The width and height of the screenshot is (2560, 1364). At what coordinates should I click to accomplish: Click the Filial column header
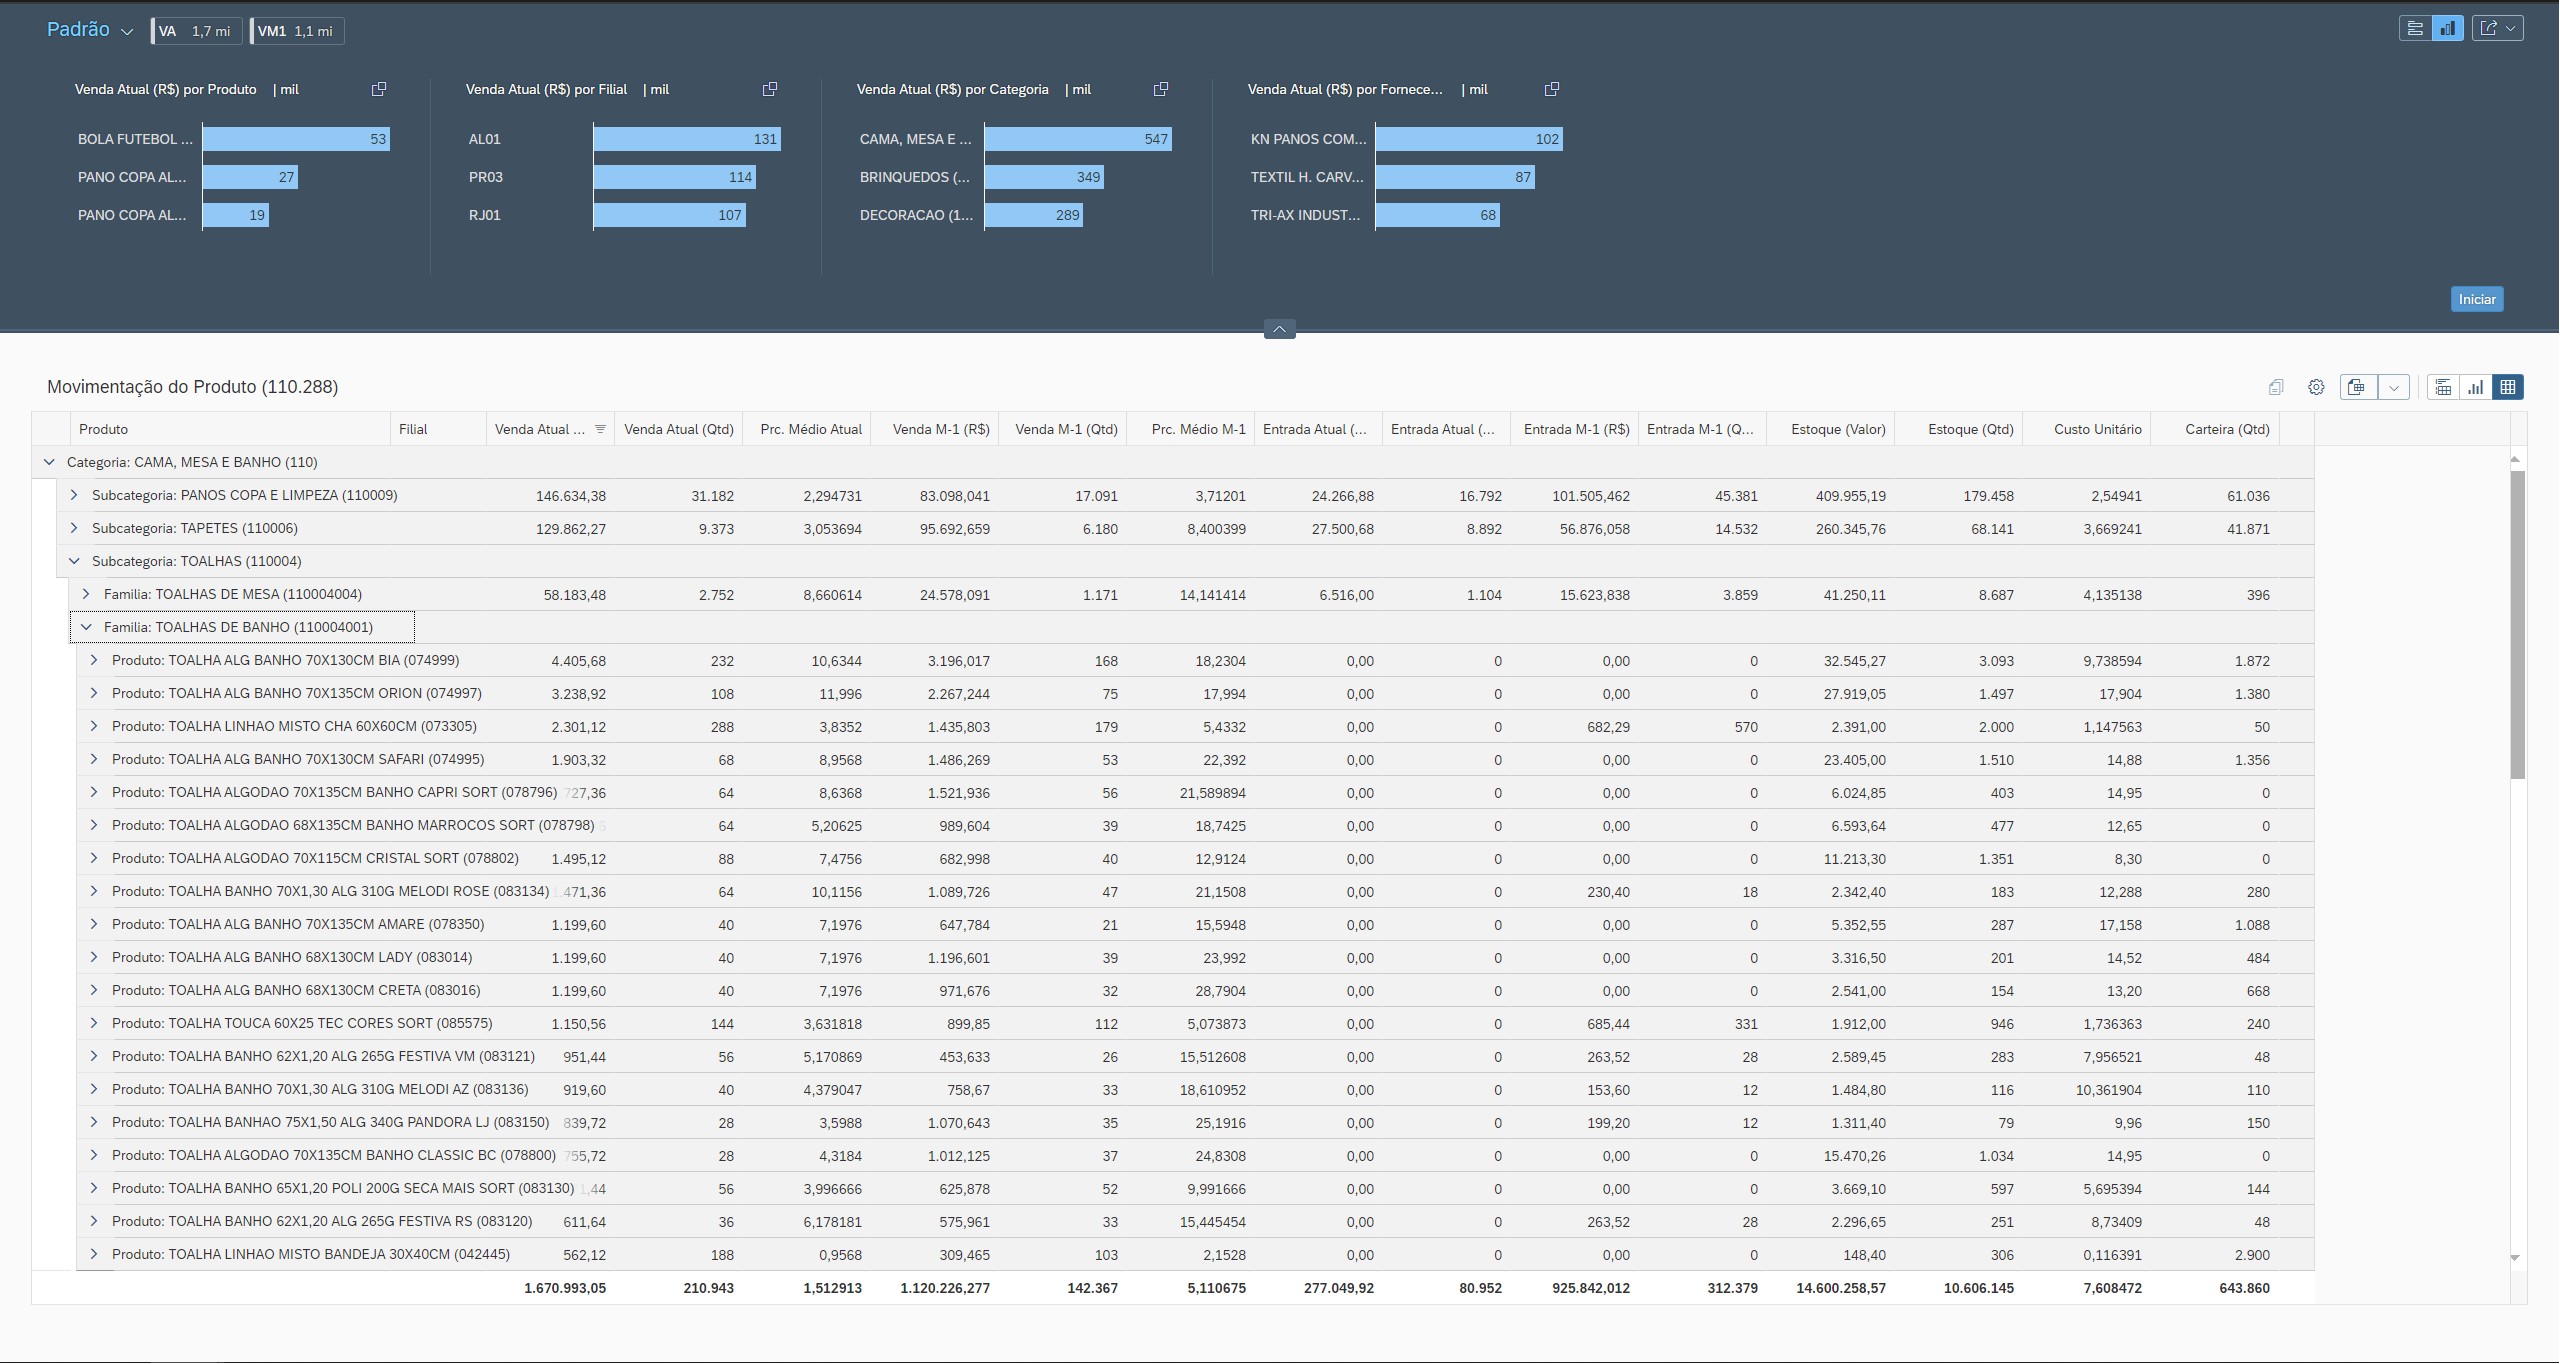point(438,429)
